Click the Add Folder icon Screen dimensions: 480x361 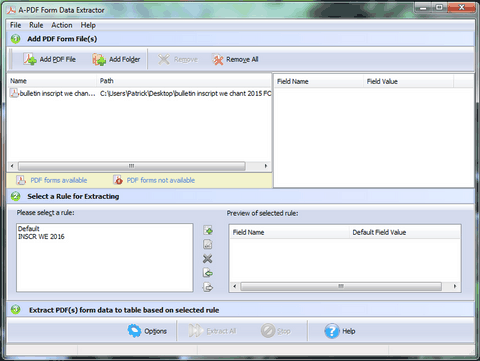pos(99,59)
